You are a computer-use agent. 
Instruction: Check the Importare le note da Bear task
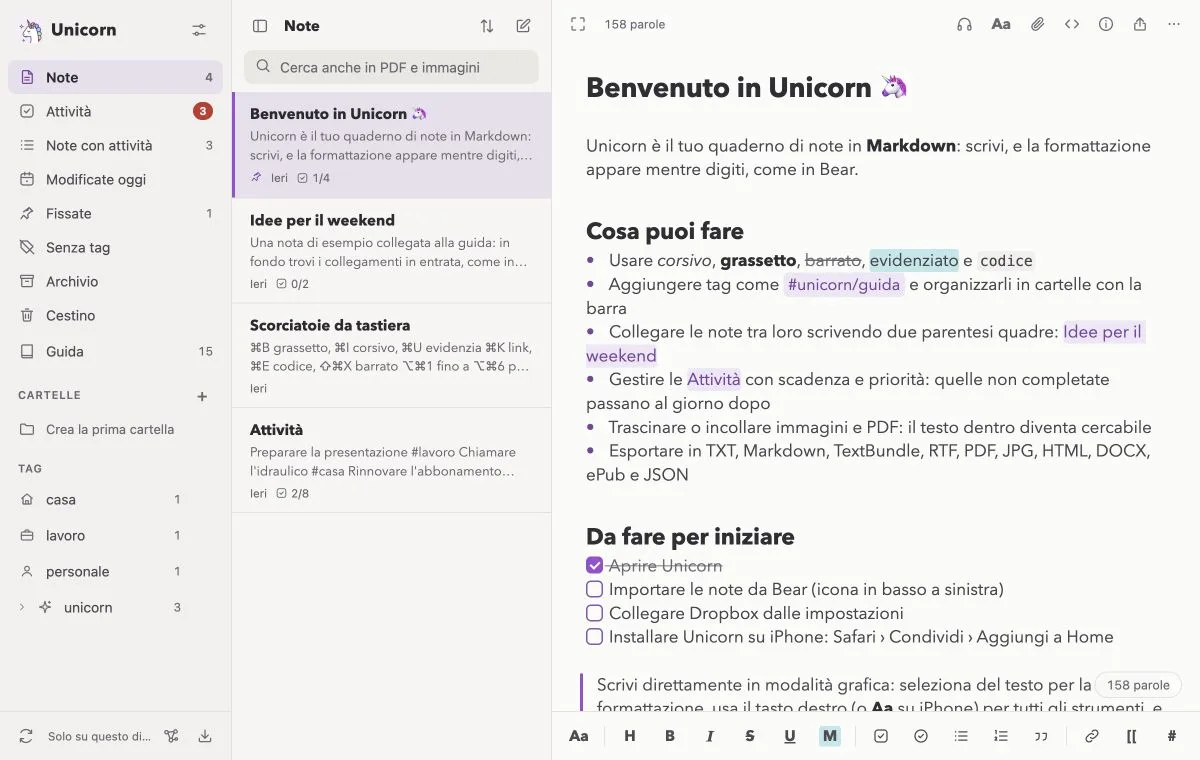595,589
